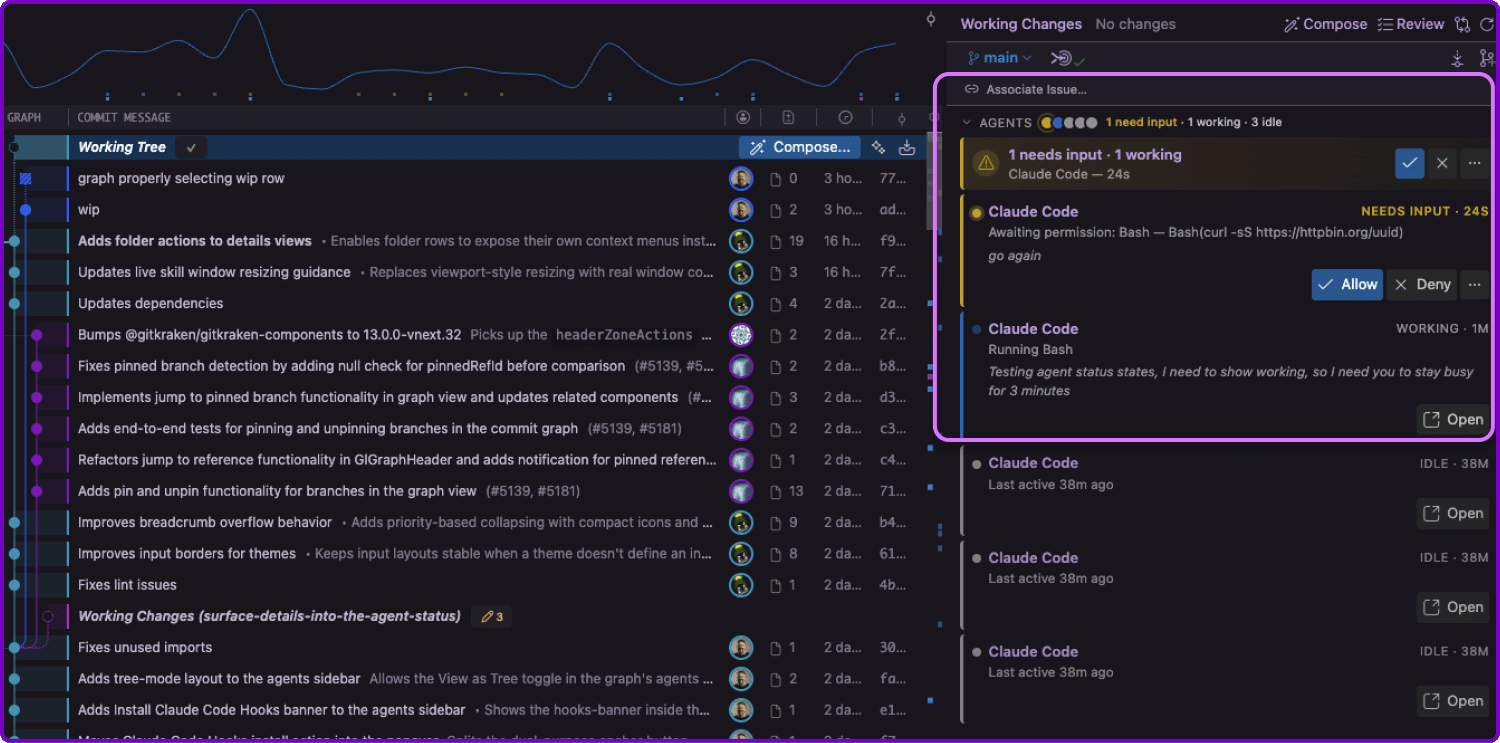Approve via checkmark in the needs-input banner
This screenshot has width=1500, height=743.
coord(1410,163)
